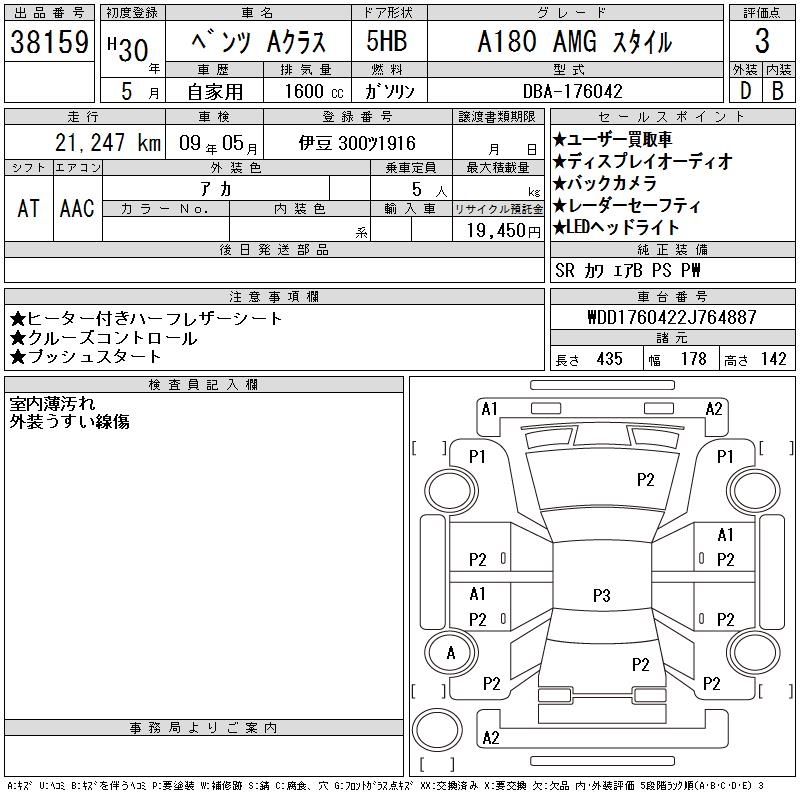Viewport: 800px width, 800px height.
Task: Click the lot number 38159
Action: coord(49,41)
